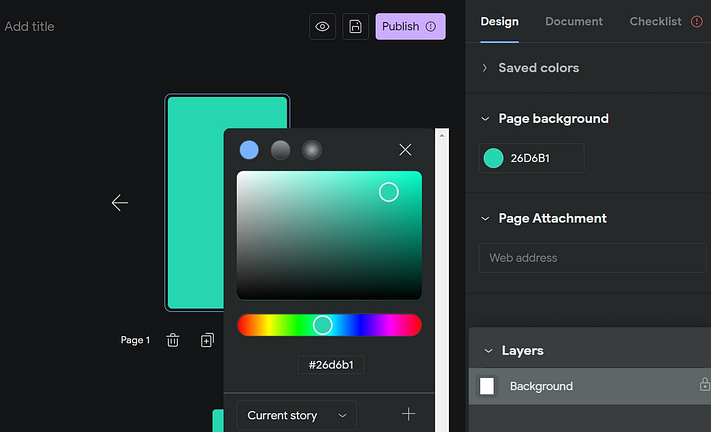Click the Add title field

click(29, 26)
